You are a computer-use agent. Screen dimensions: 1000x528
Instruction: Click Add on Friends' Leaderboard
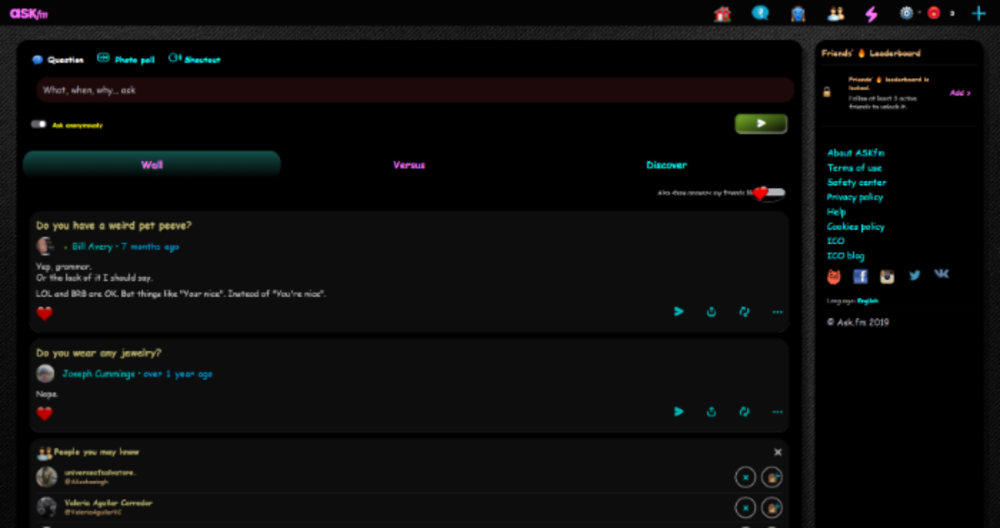click(x=960, y=93)
